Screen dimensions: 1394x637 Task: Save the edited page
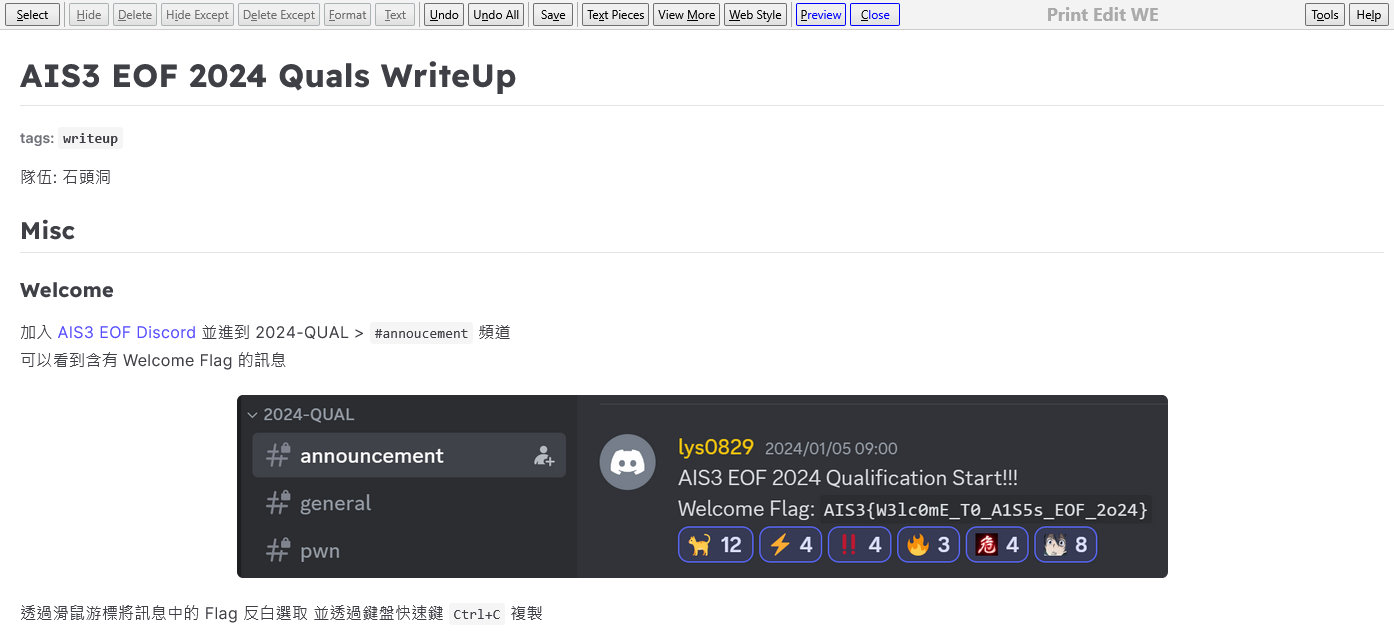click(553, 15)
